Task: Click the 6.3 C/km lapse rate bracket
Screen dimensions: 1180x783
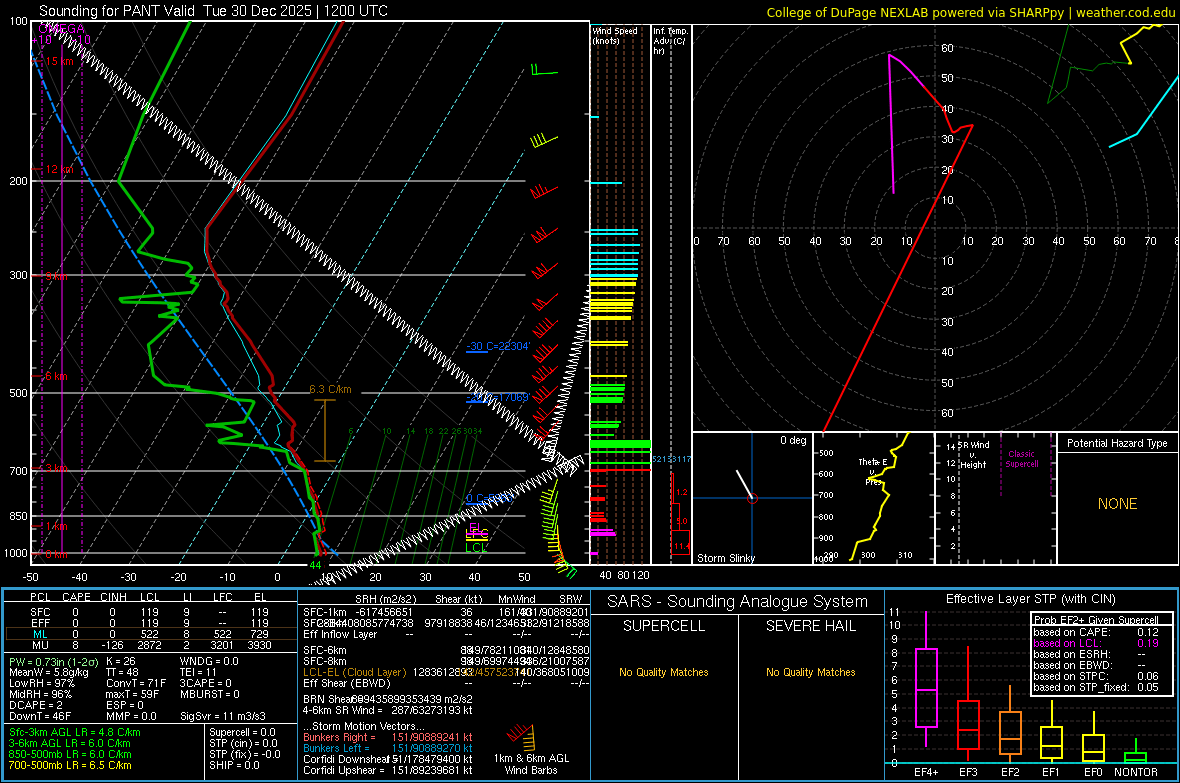Action: (324, 430)
